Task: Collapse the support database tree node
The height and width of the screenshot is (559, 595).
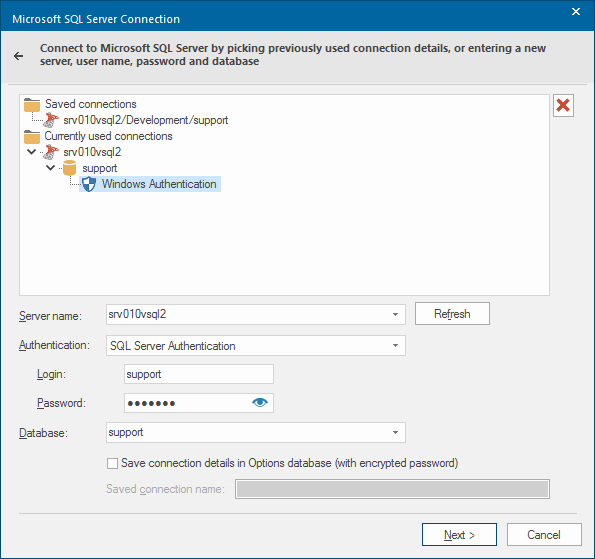Action: 50,168
